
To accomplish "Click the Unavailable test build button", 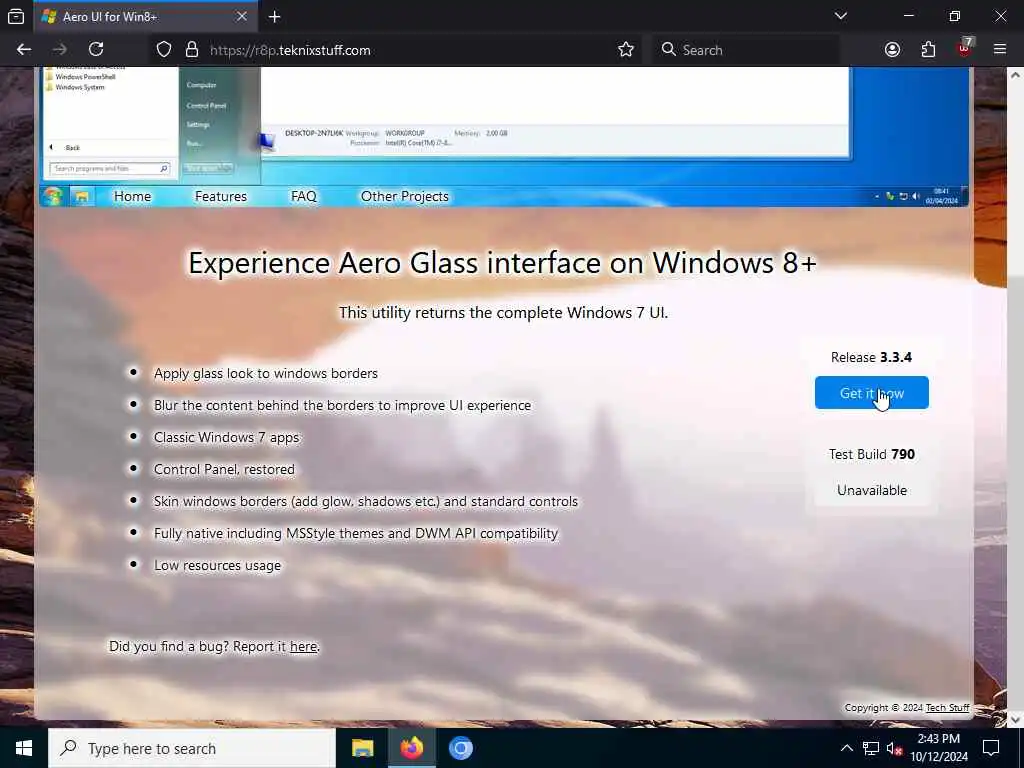I will click(872, 490).
